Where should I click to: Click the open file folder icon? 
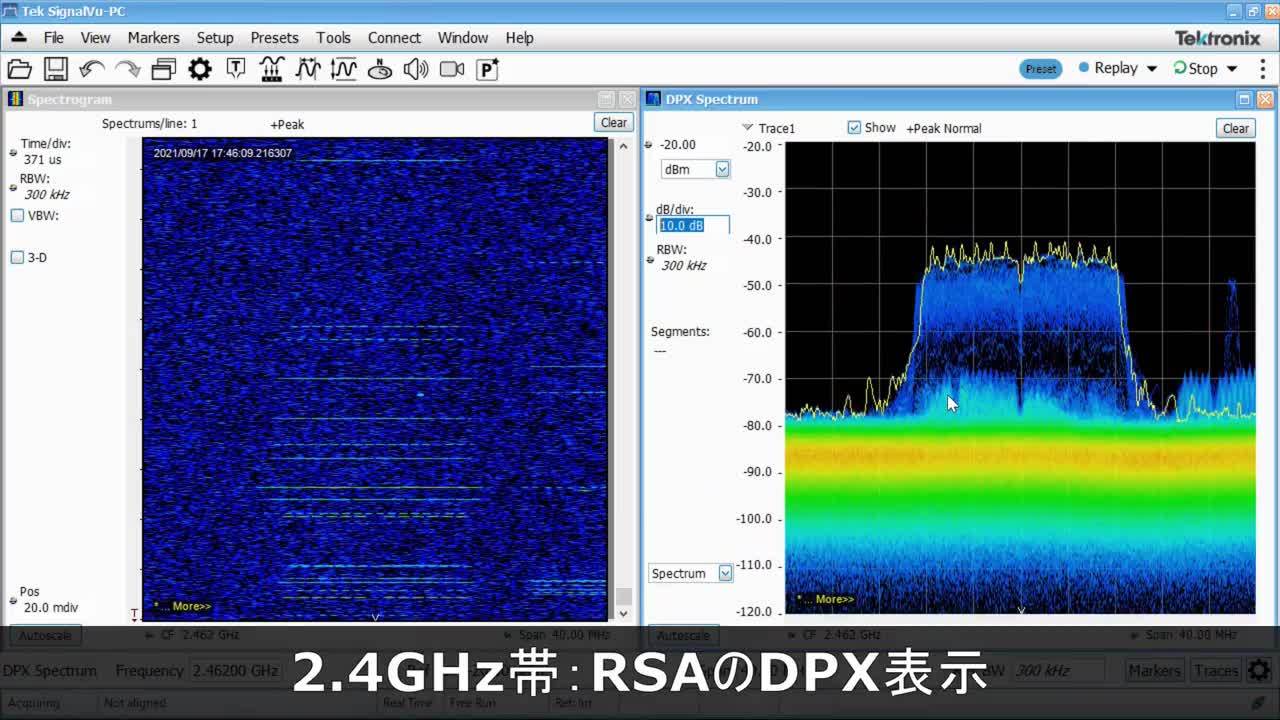tap(20, 69)
